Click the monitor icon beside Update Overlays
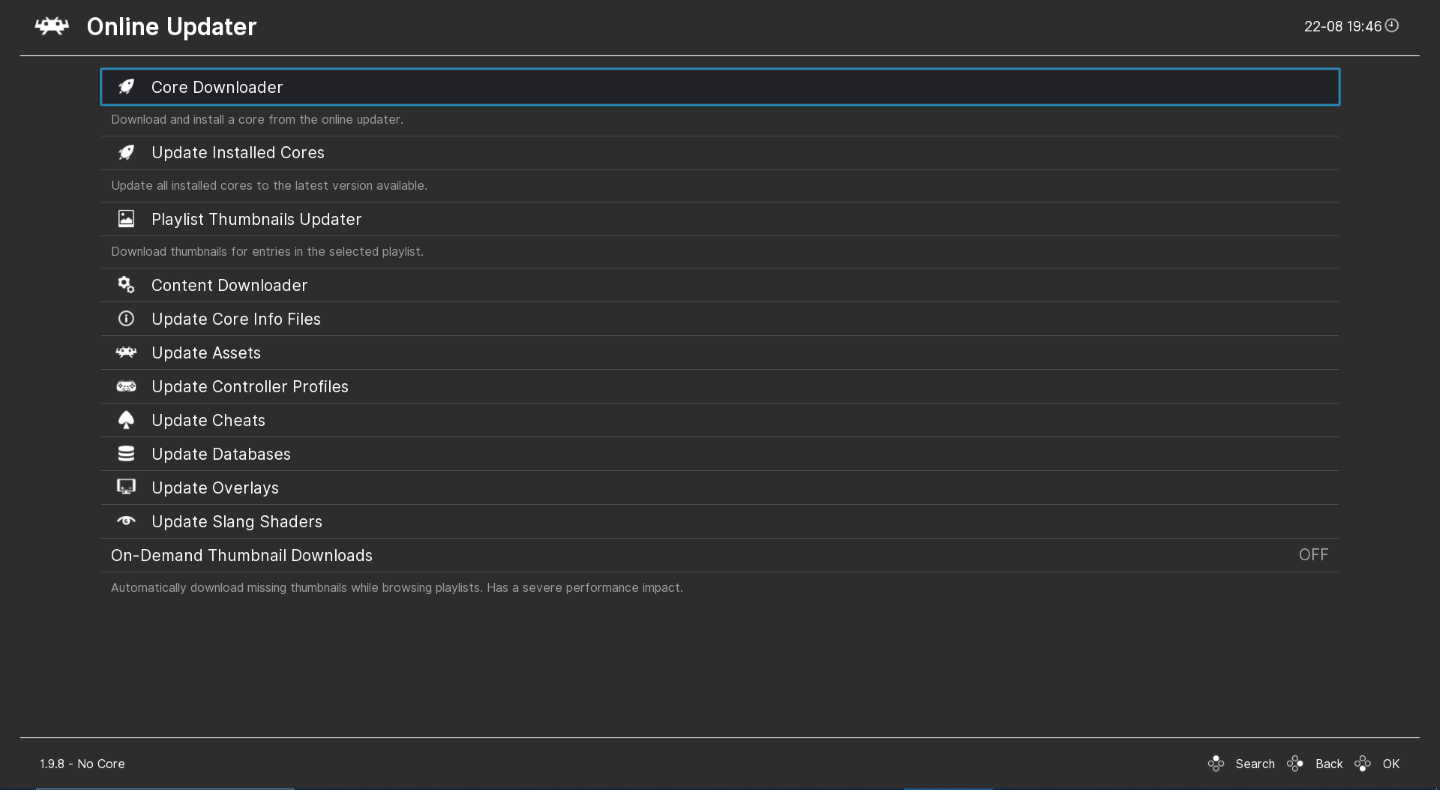The height and width of the screenshot is (790, 1440). pos(126,487)
